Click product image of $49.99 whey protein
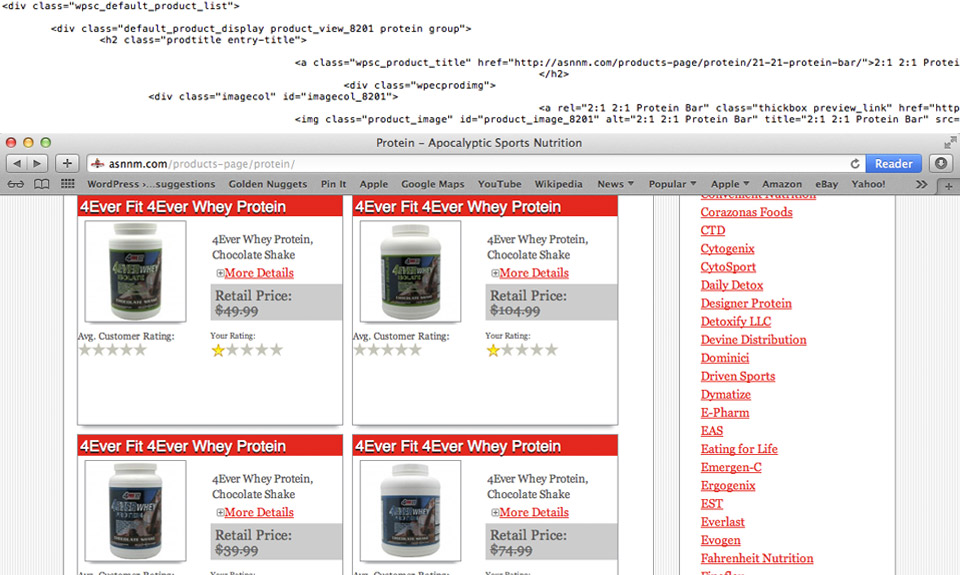The height and width of the screenshot is (575, 960). [x=135, y=271]
